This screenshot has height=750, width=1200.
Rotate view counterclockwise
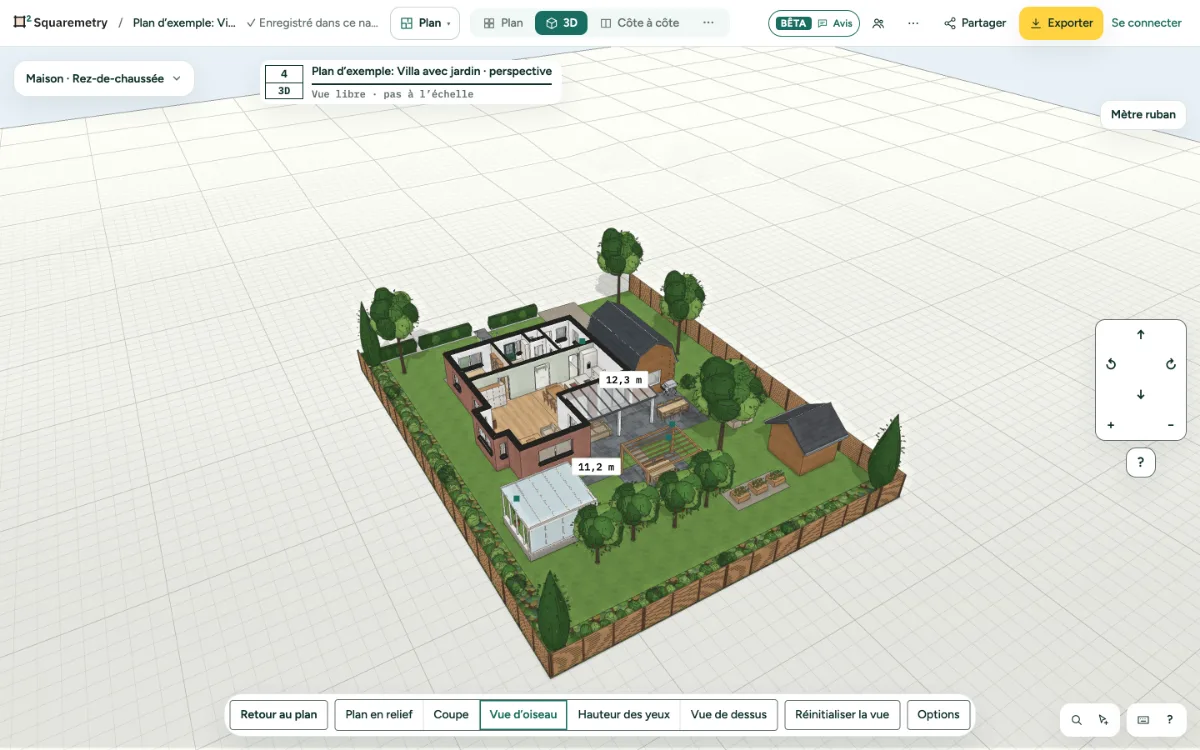coord(1111,365)
